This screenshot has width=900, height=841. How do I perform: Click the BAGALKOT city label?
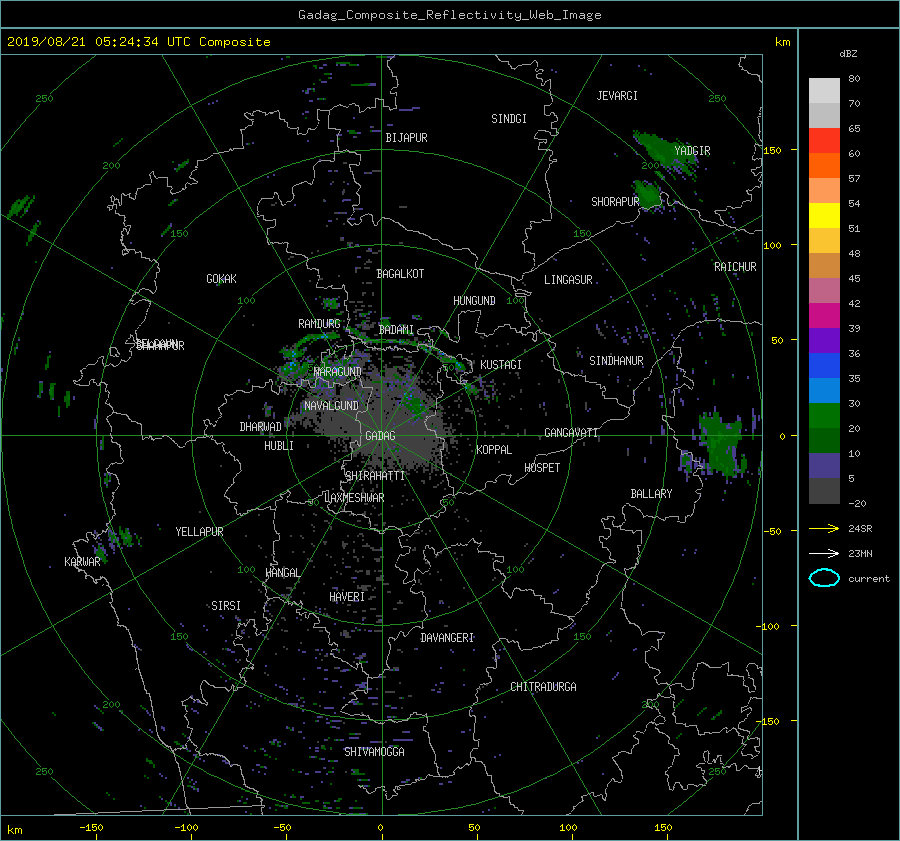[400, 274]
